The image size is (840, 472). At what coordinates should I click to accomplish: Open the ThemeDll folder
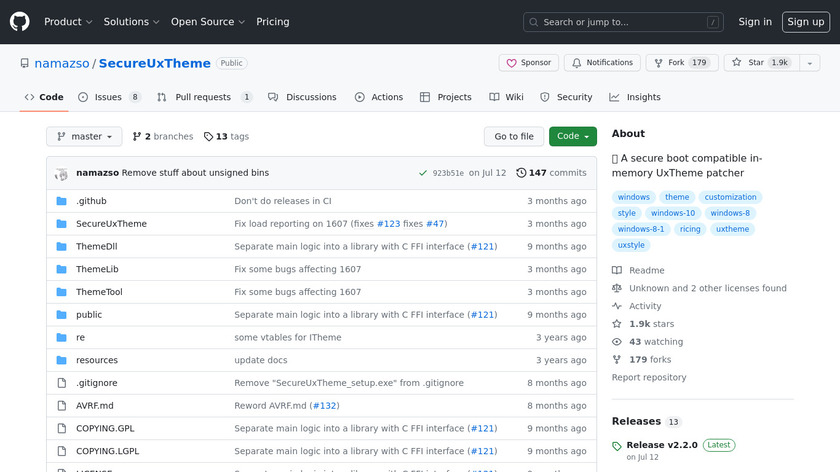tap(99, 246)
